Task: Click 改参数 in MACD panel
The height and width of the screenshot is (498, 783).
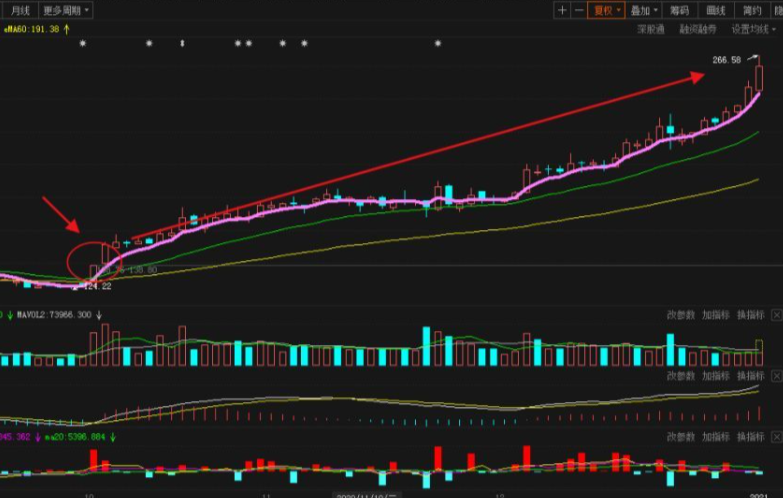Action: coord(681,376)
